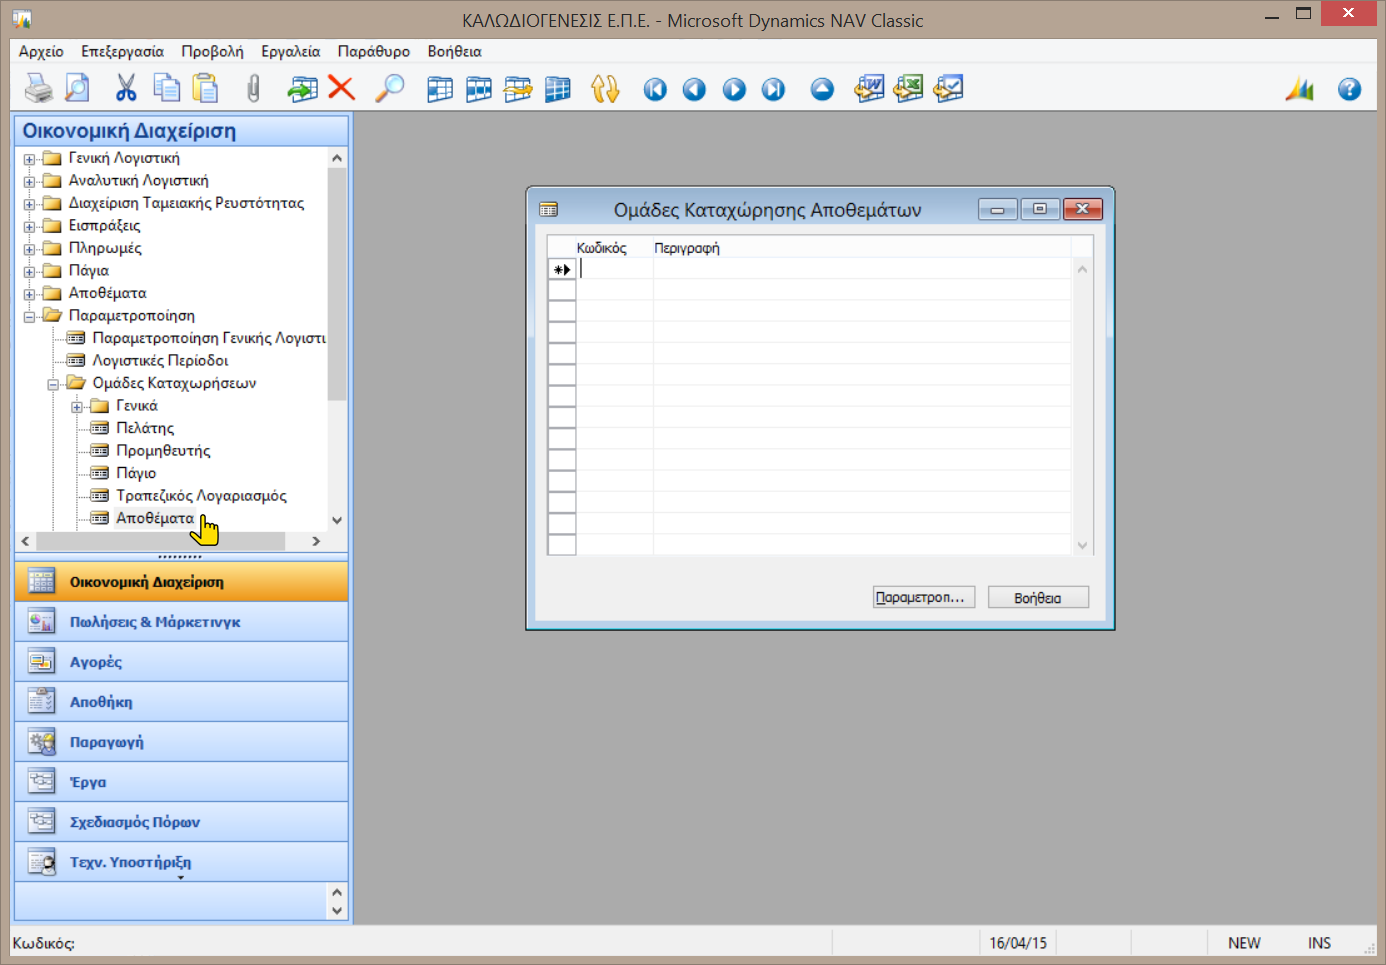This screenshot has height=965, width=1386.
Task: Select Αποθέματα under Ομάδες Καταχωρήσεων
Action: coord(155,518)
